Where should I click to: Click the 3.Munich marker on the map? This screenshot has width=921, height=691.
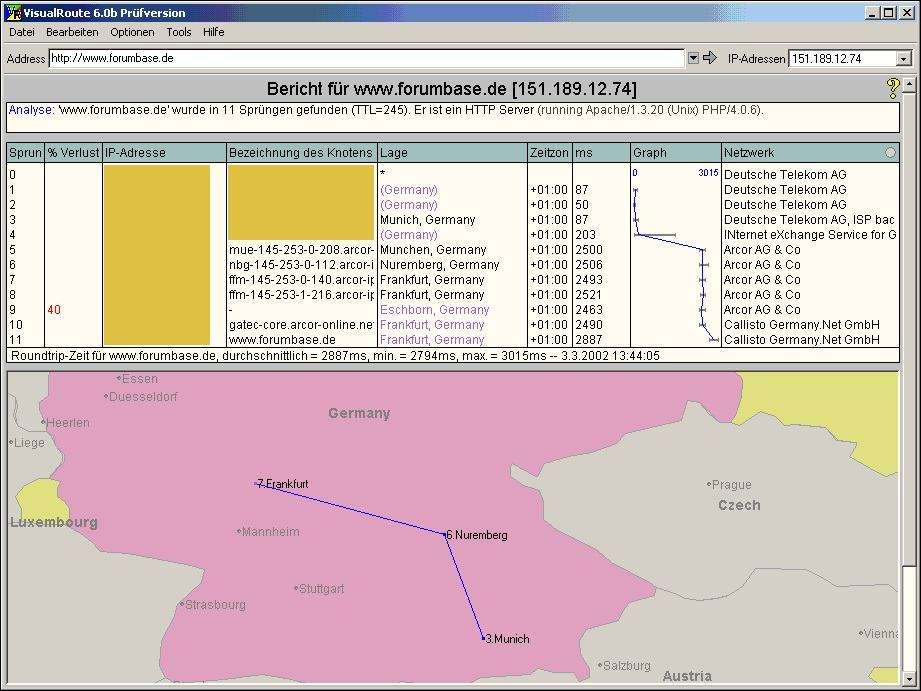506,639
